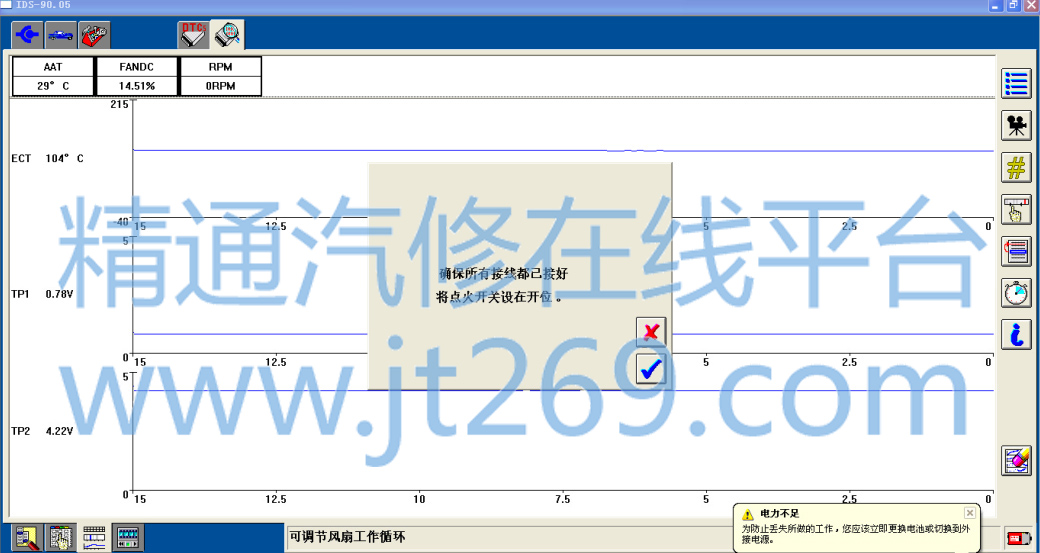Click the yellow hash number icon
Viewport: 1040px width, 553px height.
[x=1016, y=167]
